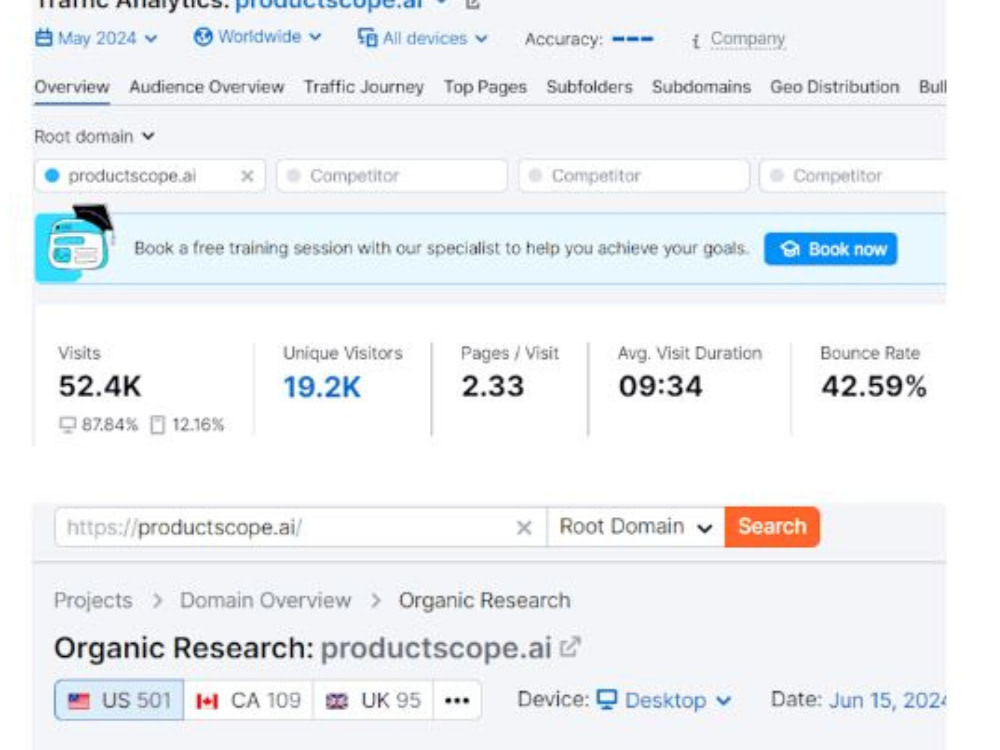1000x750 pixels.
Task: Go to Projects breadcrumb
Action: coord(93,601)
